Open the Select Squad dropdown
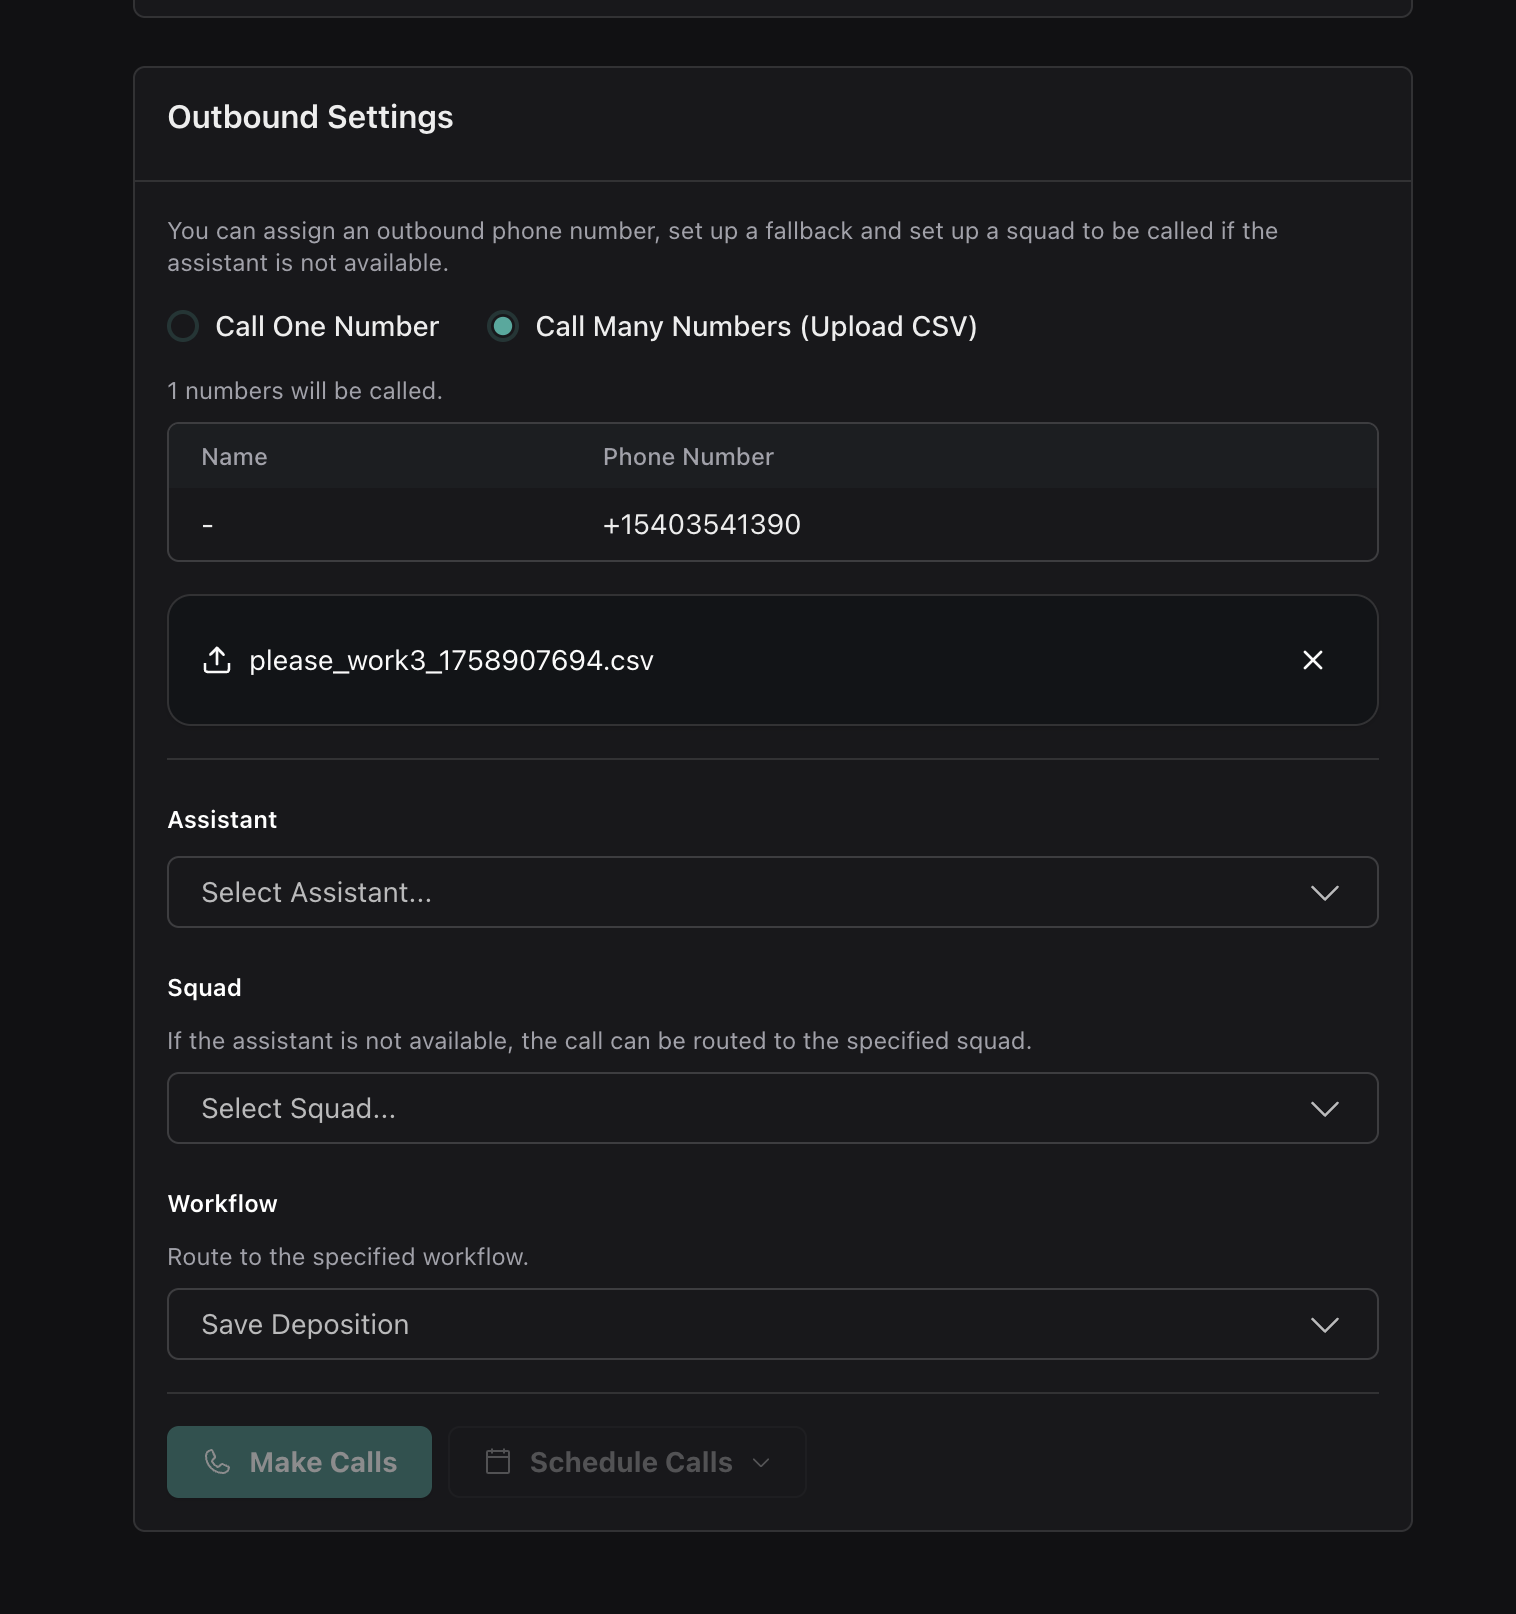Viewport: 1516px width, 1614px height. (x=772, y=1108)
